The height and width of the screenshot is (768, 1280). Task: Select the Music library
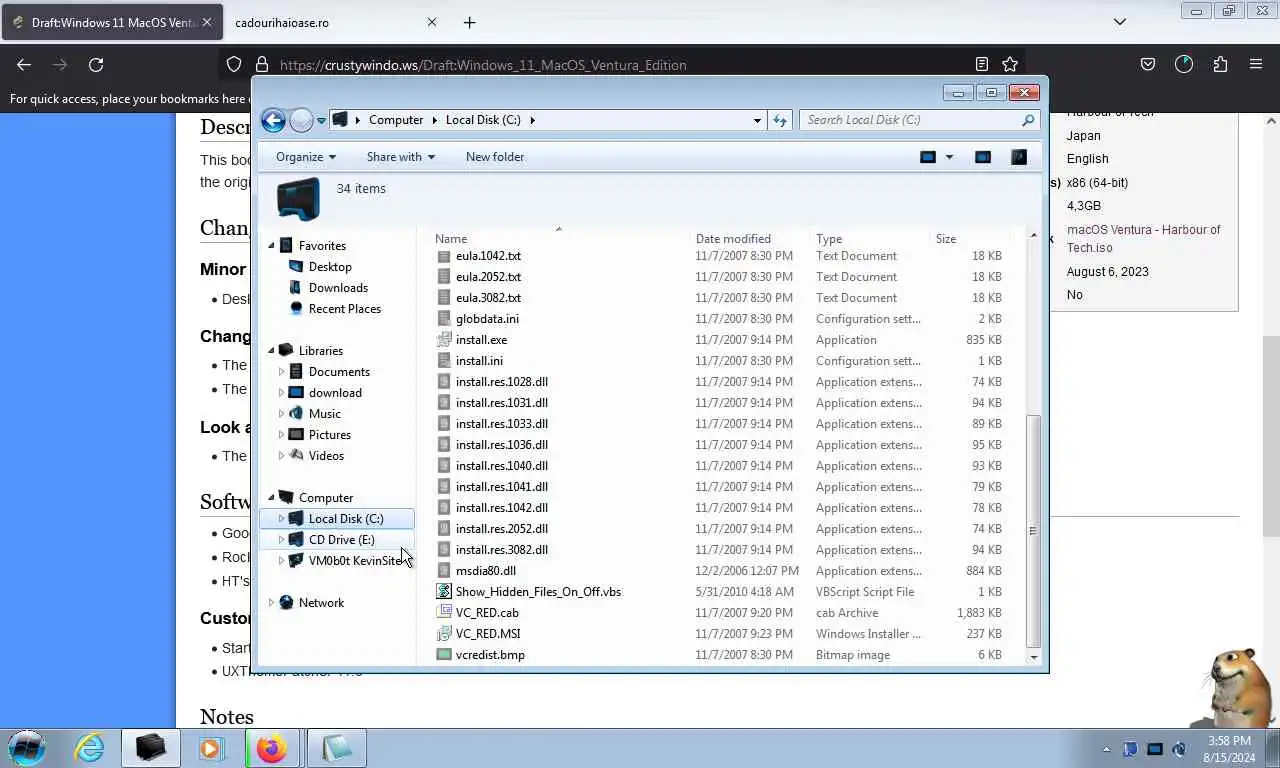(324, 414)
